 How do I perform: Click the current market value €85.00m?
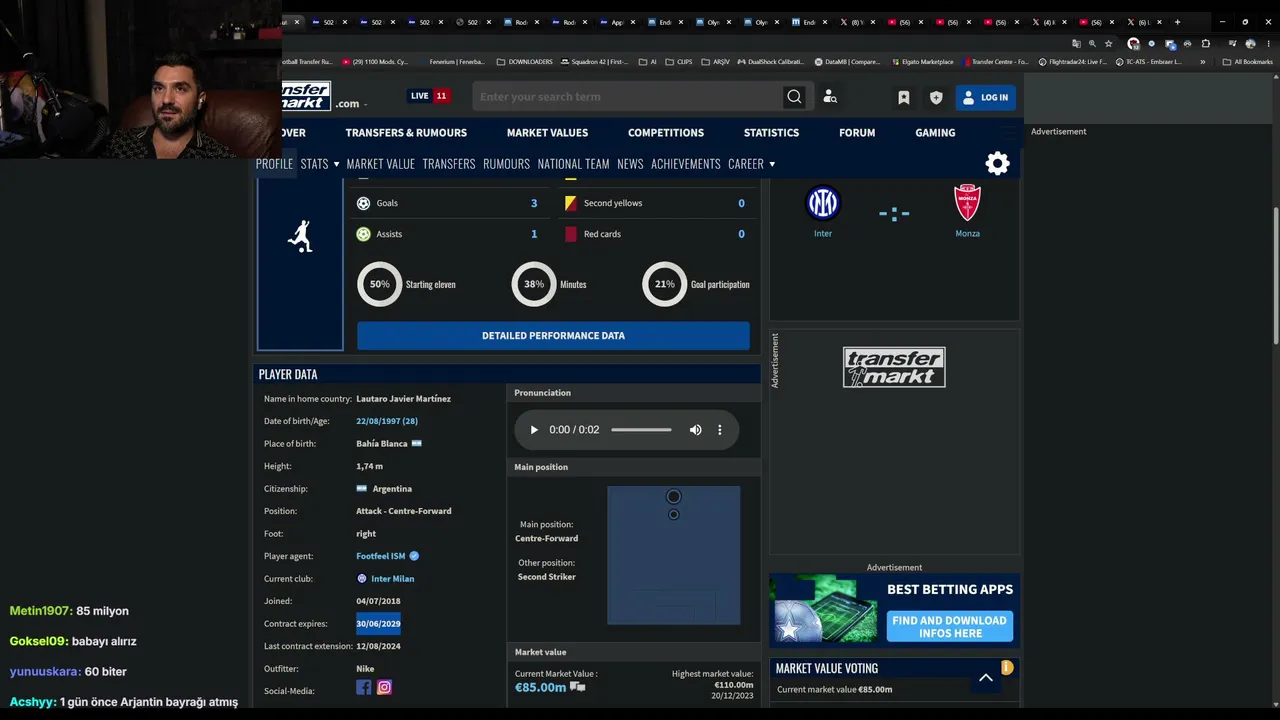click(540, 688)
